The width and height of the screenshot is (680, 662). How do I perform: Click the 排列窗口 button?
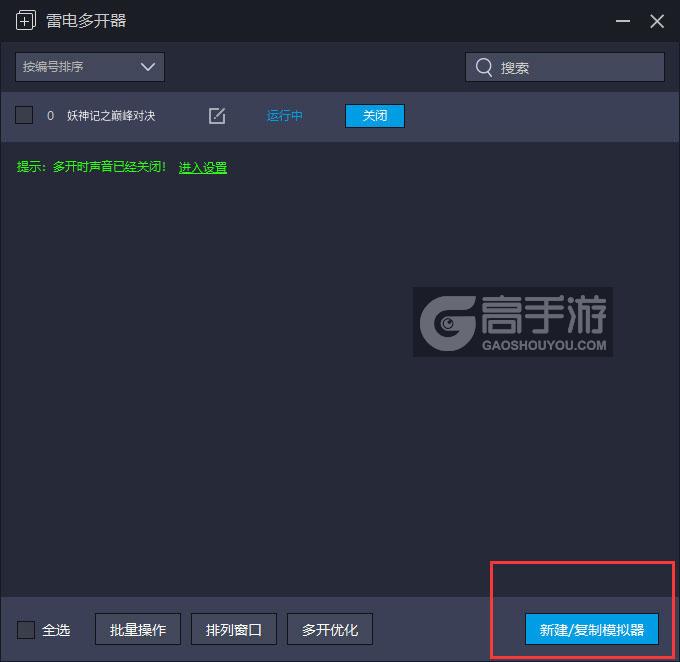click(x=234, y=629)
